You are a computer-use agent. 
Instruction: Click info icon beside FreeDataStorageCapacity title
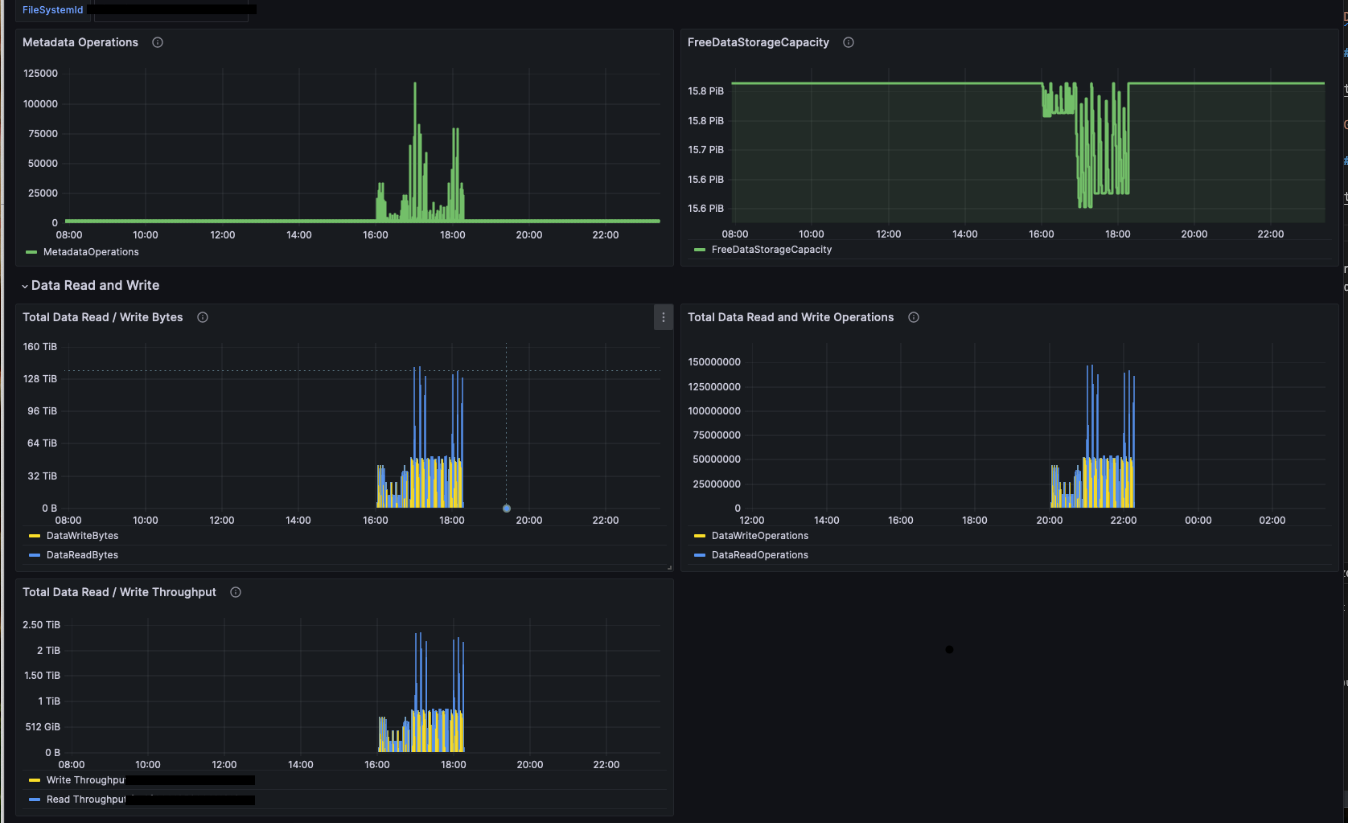[x=848, y=43]
